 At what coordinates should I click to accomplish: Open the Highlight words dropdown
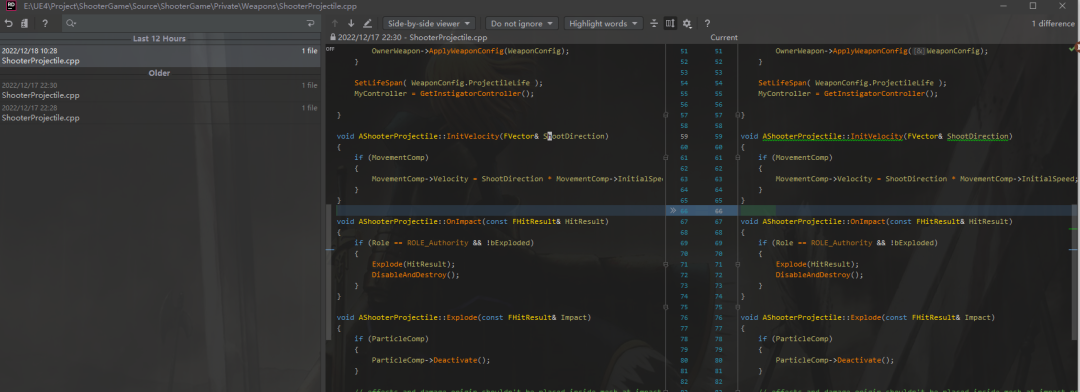[x=603, y=23]
